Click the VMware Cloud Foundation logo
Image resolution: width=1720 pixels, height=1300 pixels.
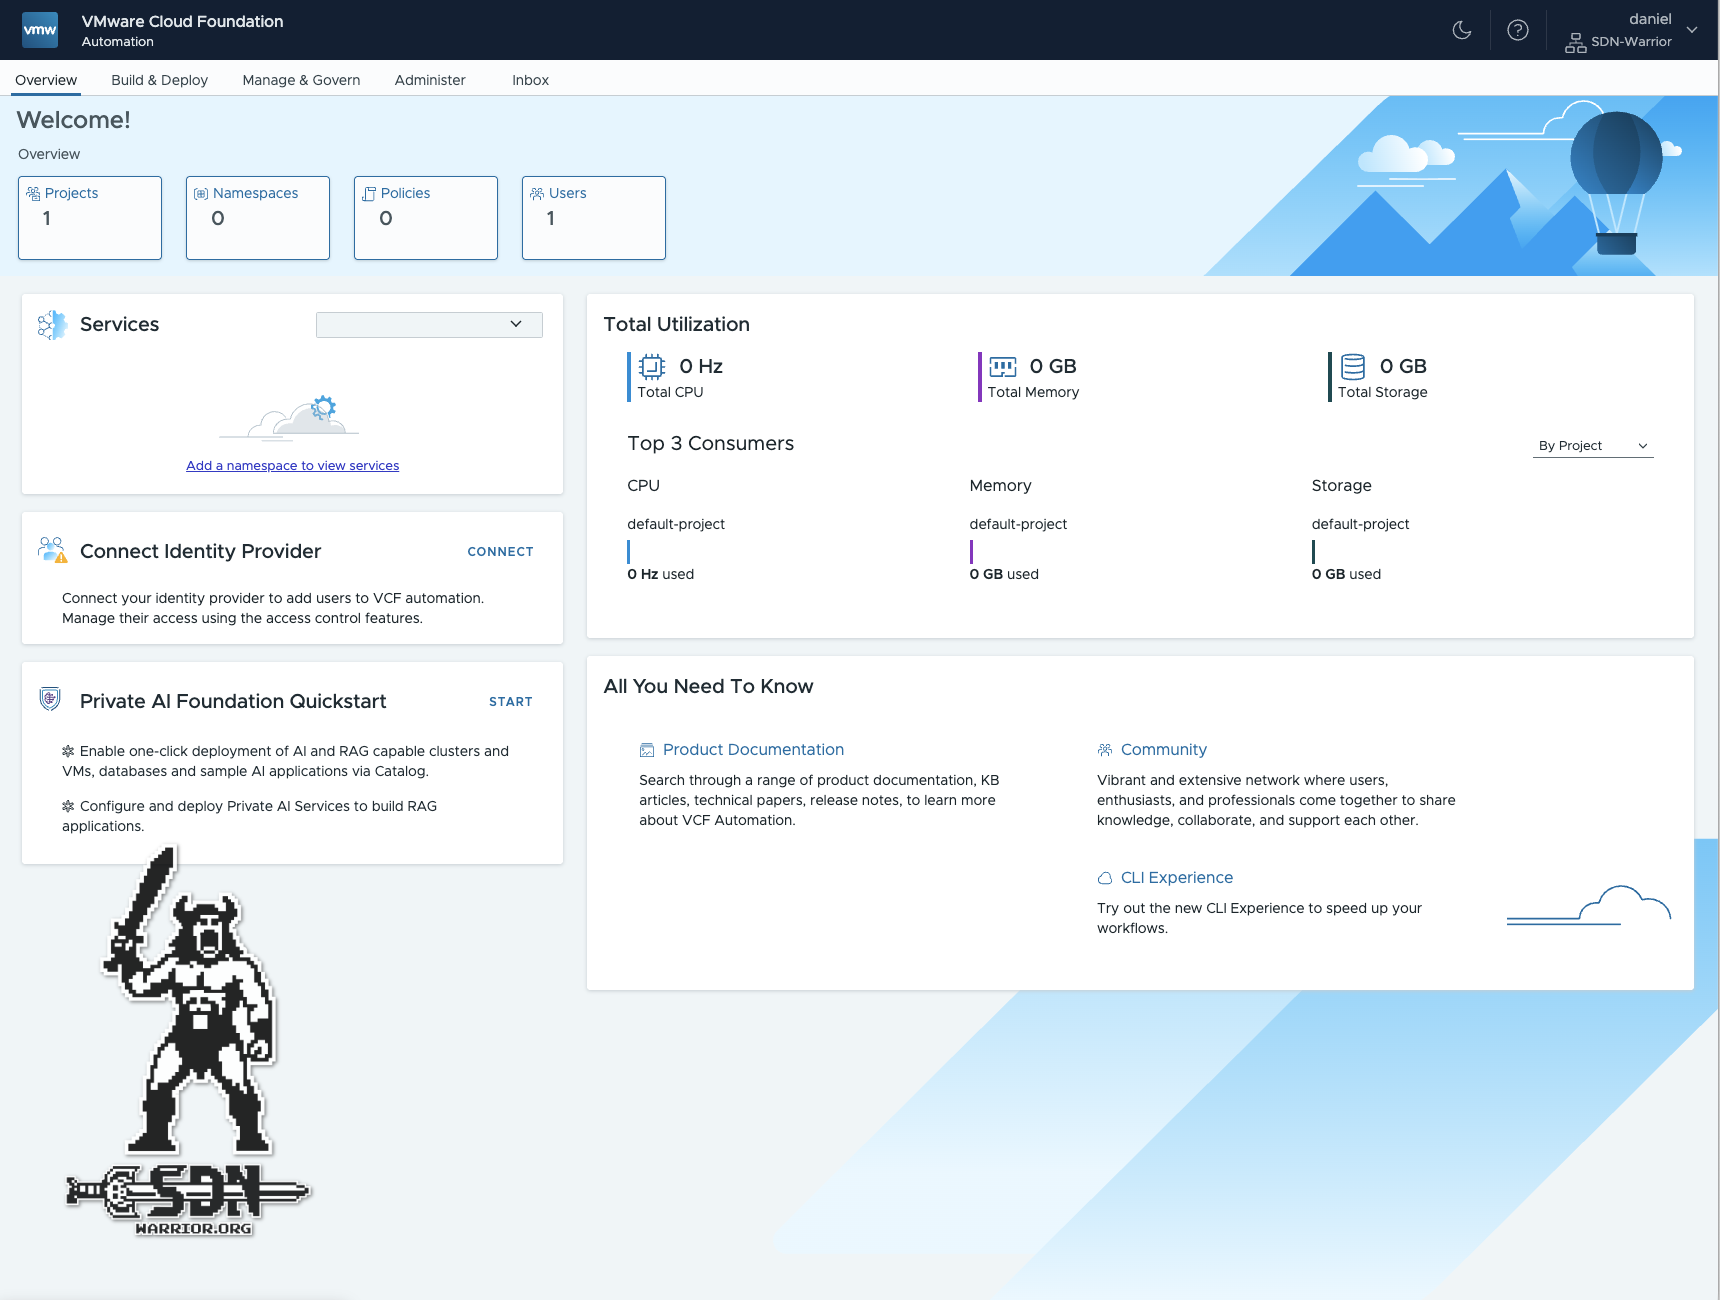[40, 29]
